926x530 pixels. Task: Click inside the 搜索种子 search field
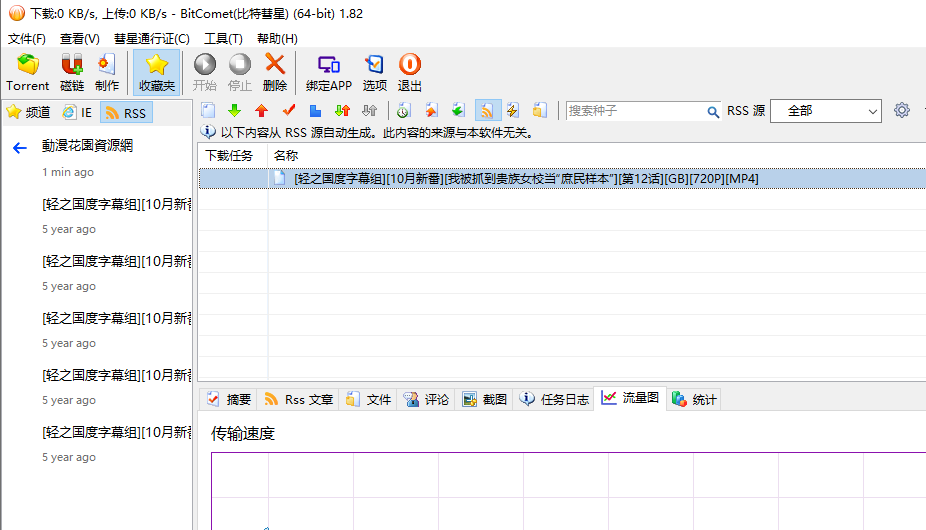tap(635, 111)
